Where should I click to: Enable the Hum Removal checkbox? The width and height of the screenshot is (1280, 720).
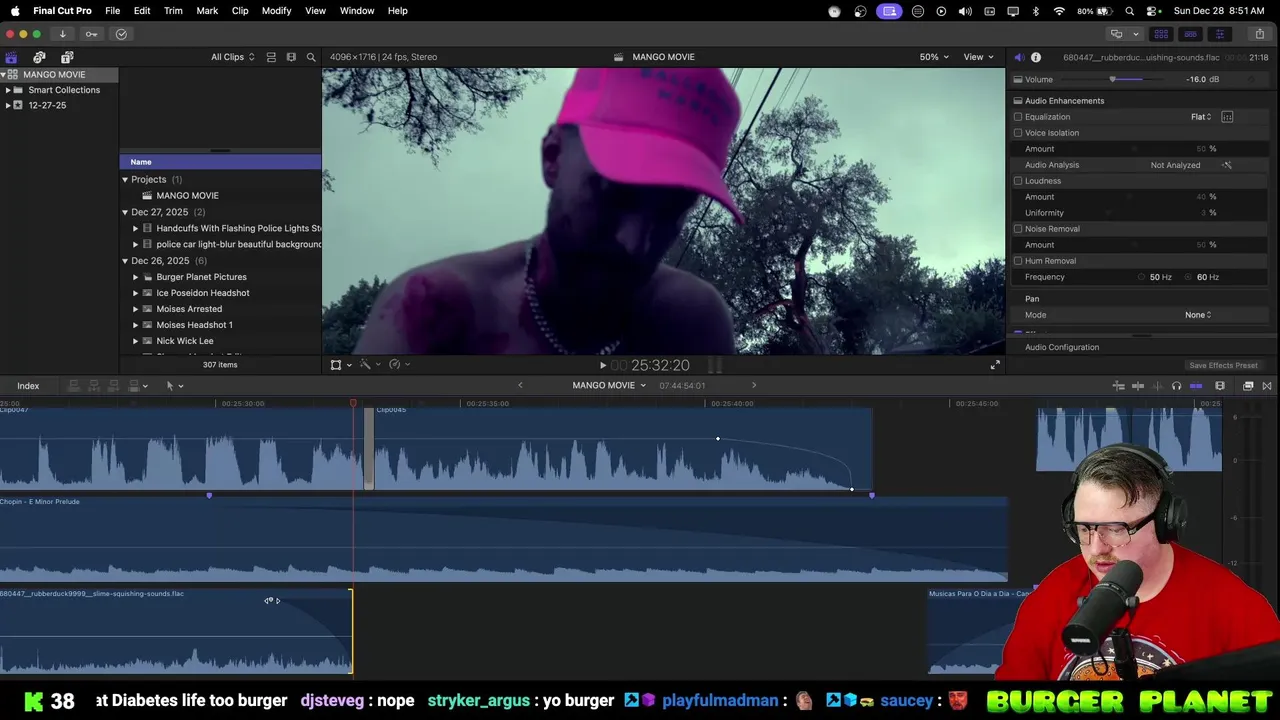(1018, 261)
